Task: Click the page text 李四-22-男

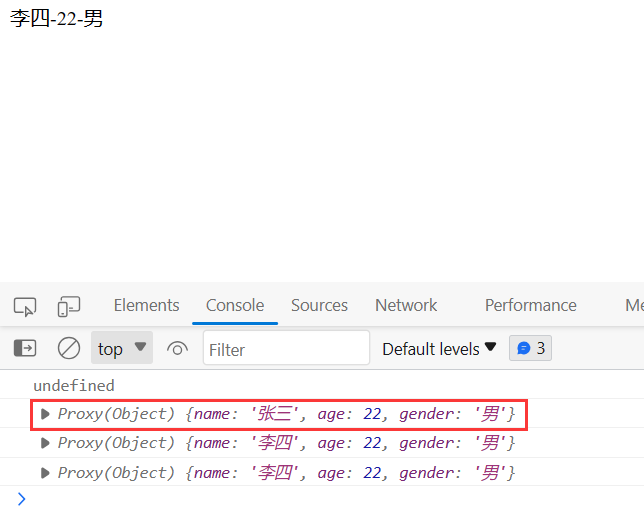Action: click(56, 19)
